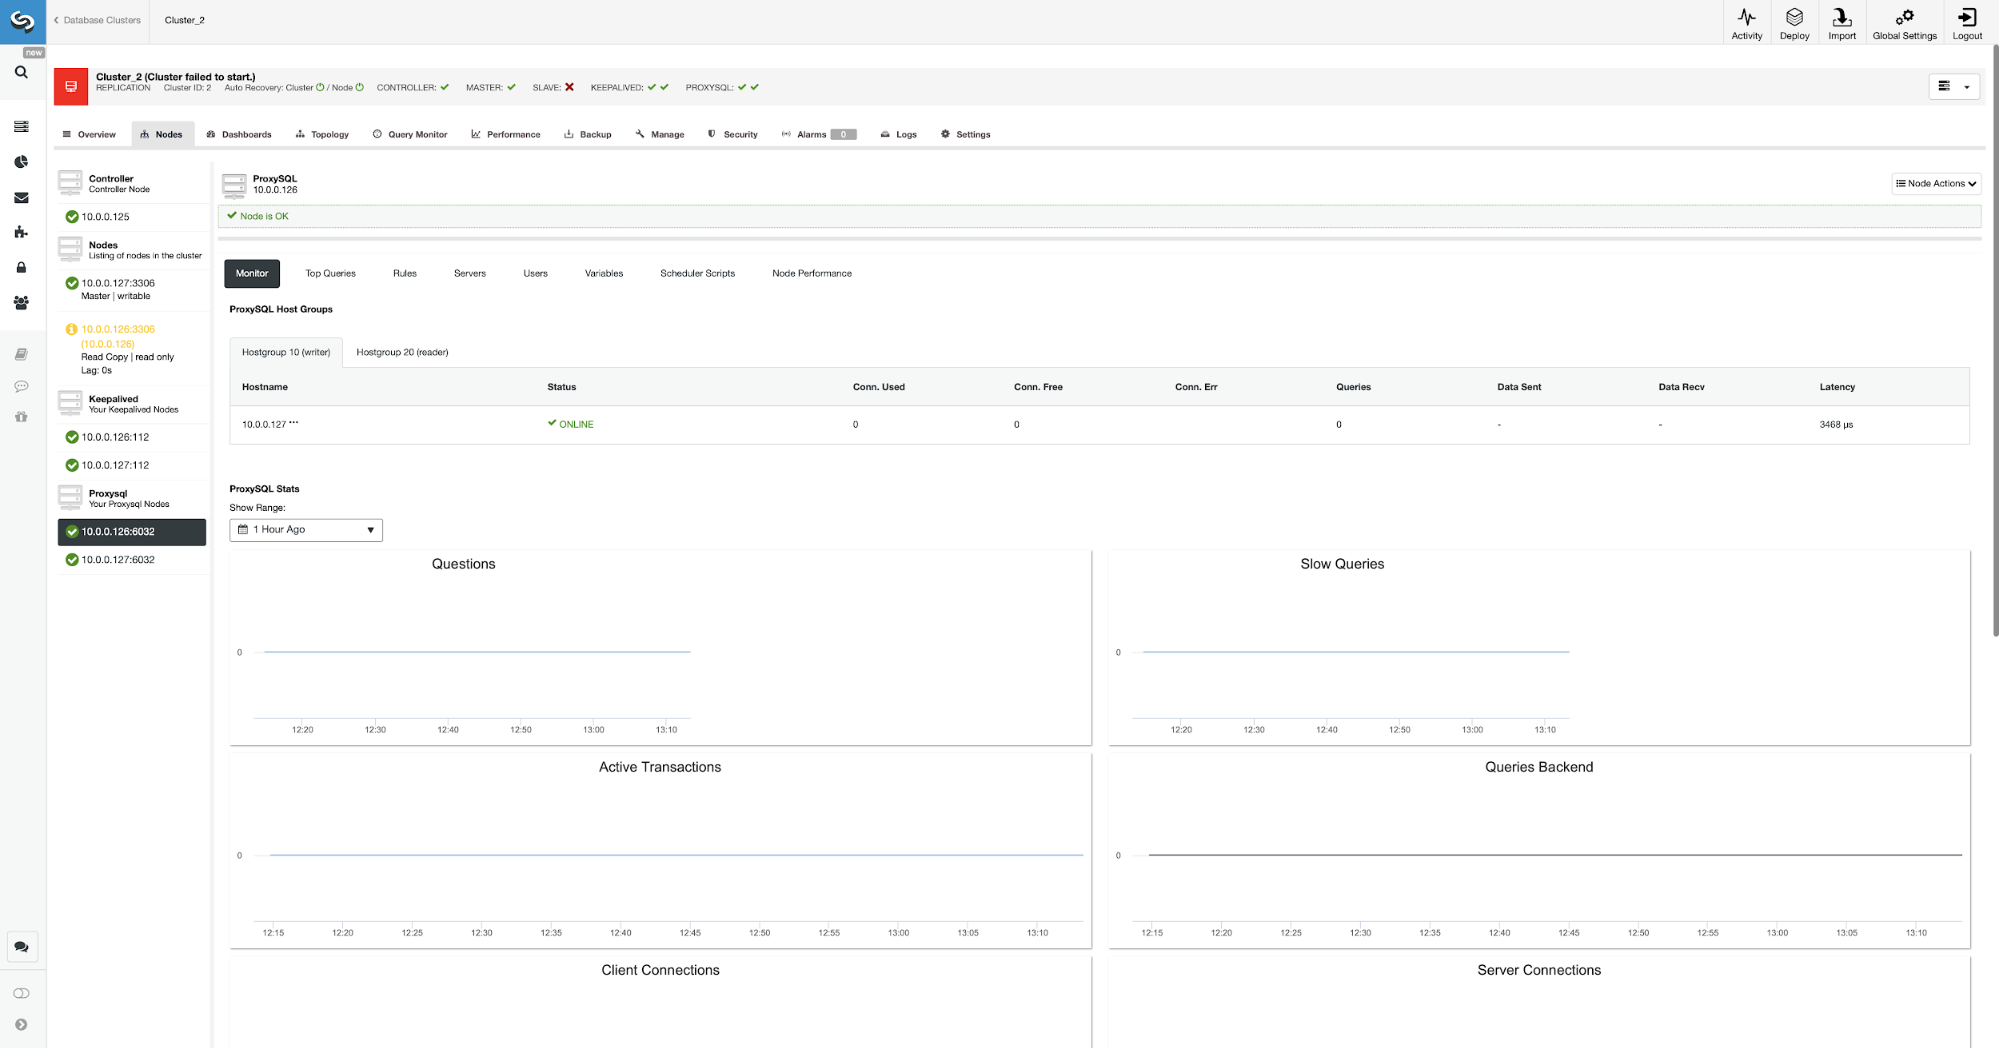Screen dimensions: 1999x1049
Task: Open the Performance tab
Action: [506, 134]
